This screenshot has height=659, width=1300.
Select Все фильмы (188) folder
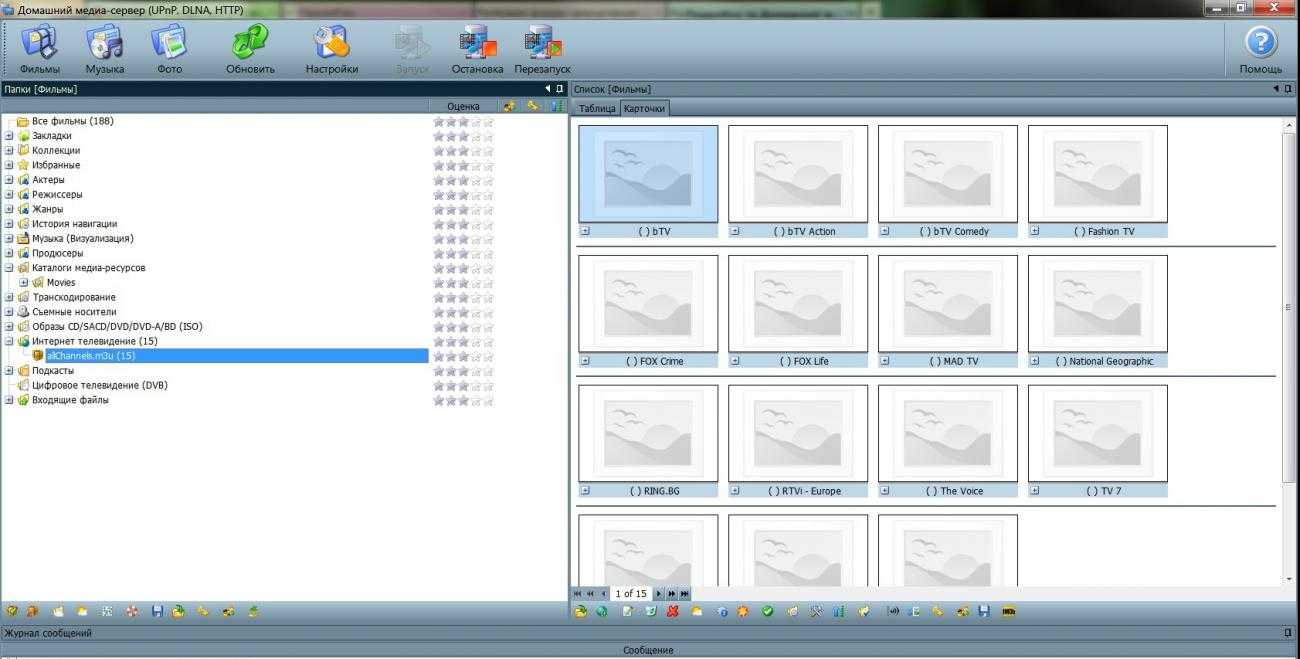click(x=72, y=121)
